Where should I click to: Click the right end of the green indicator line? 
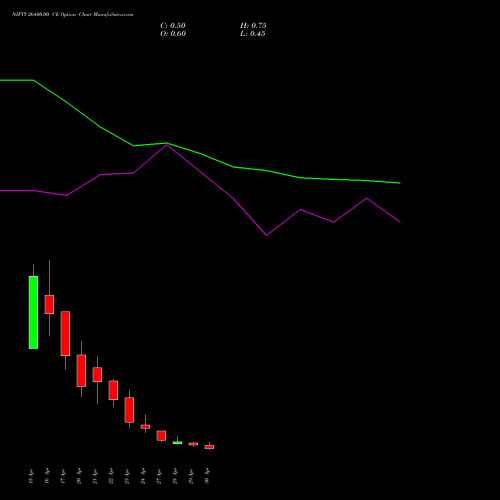pos(400,183)
